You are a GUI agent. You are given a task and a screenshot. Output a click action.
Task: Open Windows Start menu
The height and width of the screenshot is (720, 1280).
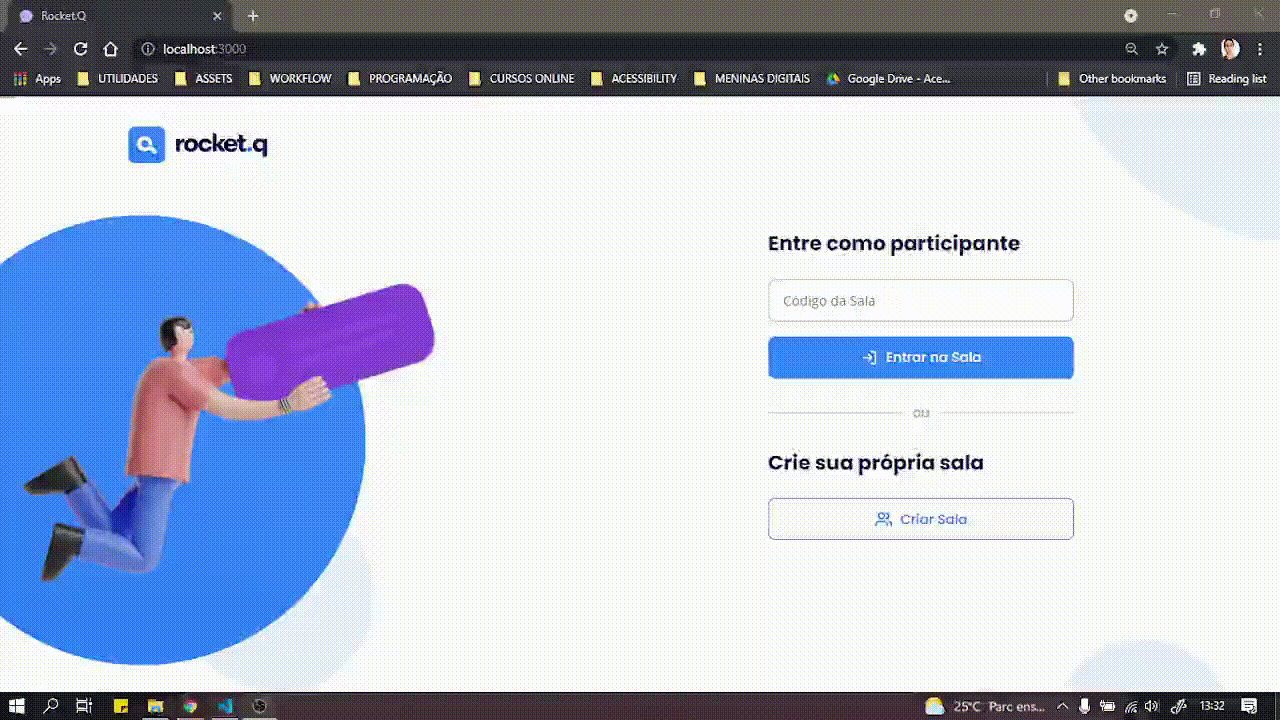click(17, 706)
